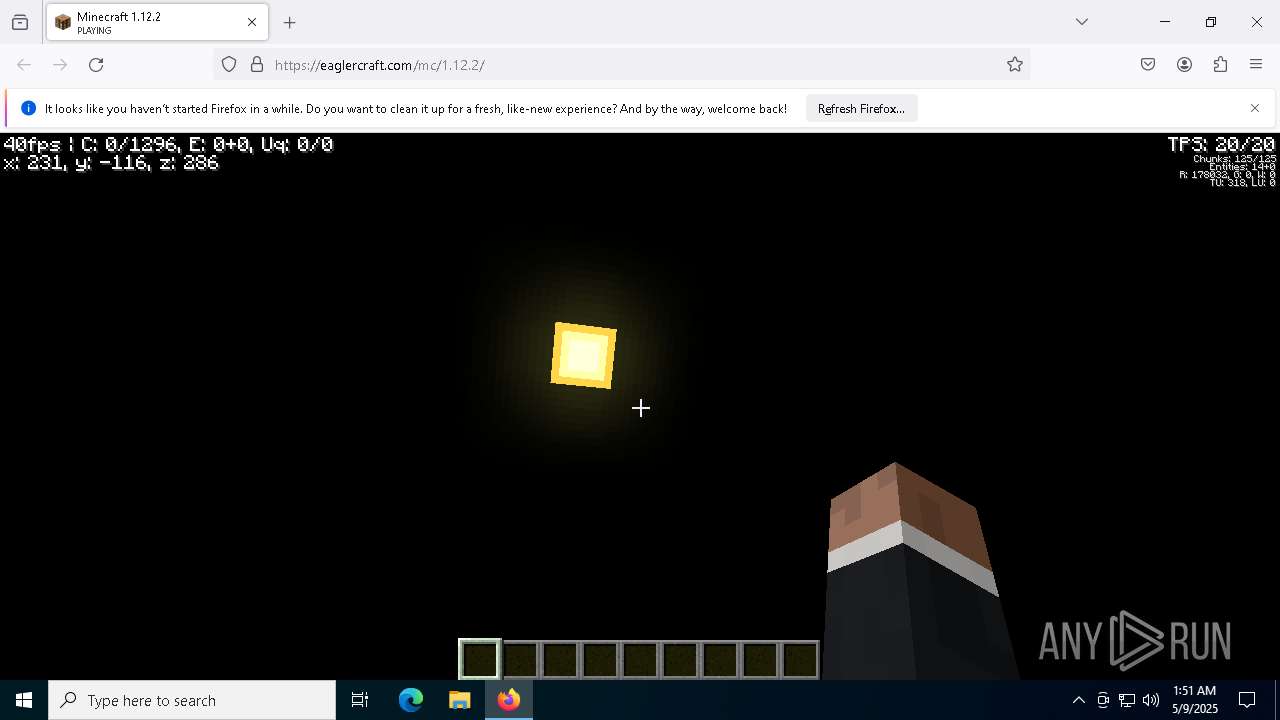Restore down the Firefox window

click(x=1211, y=22)
